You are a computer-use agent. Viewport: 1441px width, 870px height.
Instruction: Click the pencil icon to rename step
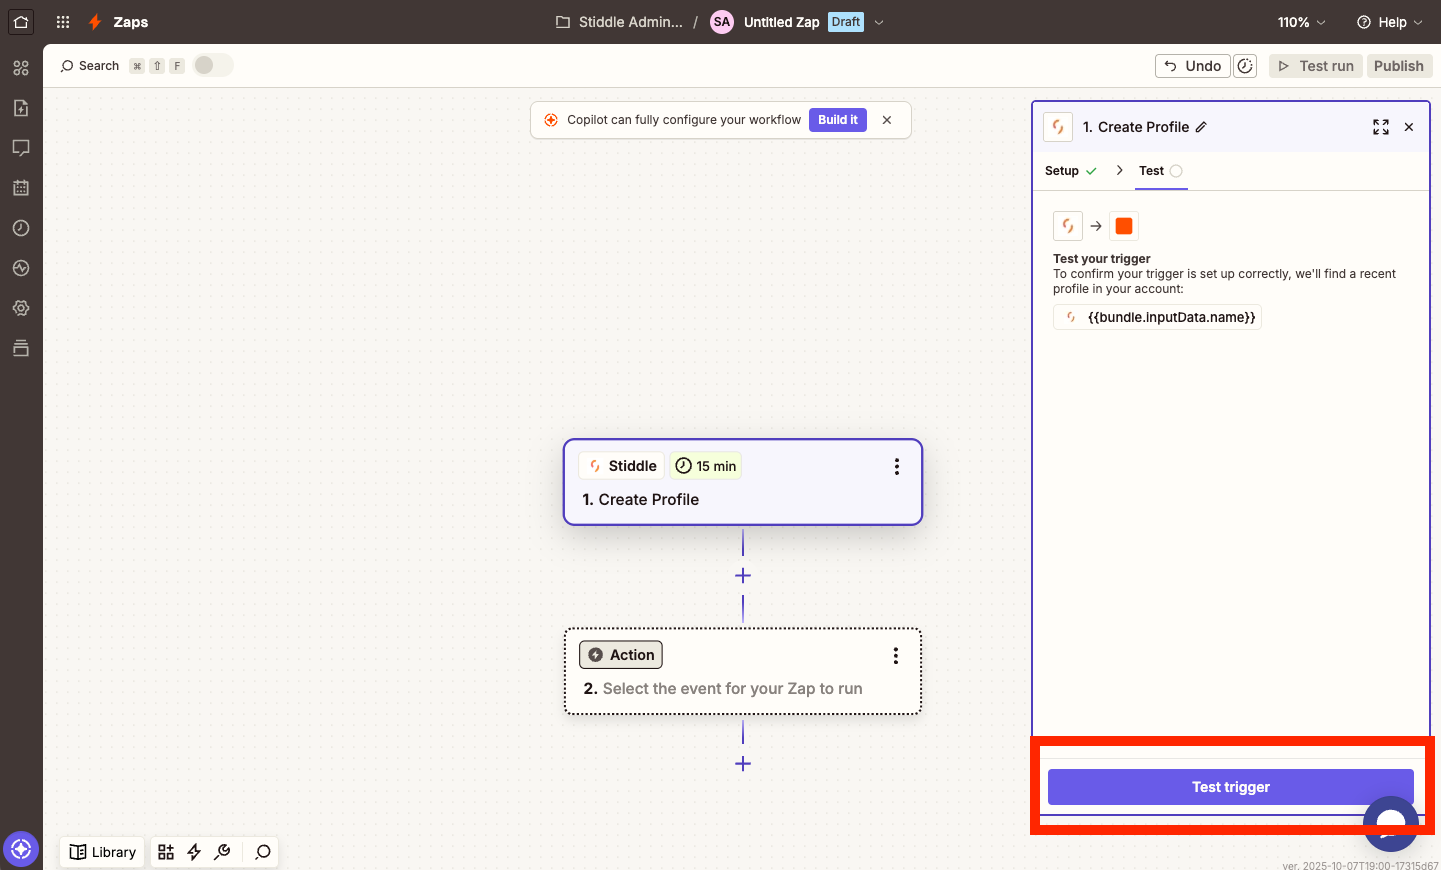pyautogui.click(x=1201, y=127)
